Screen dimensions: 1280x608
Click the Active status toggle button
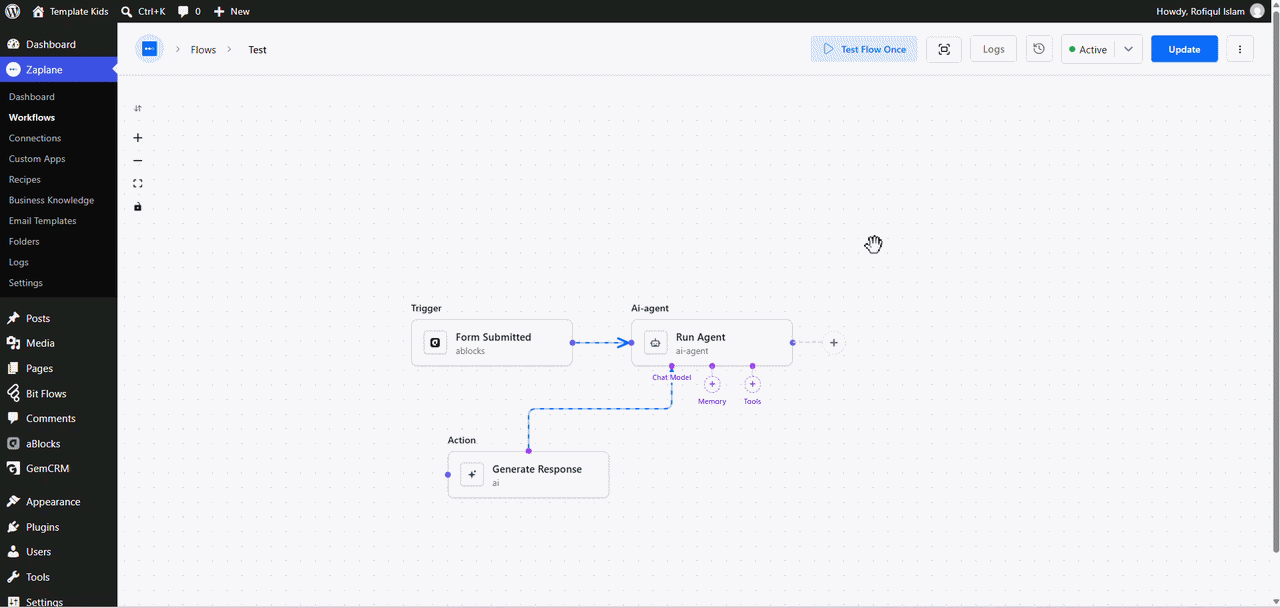(x=1088, y=49)
